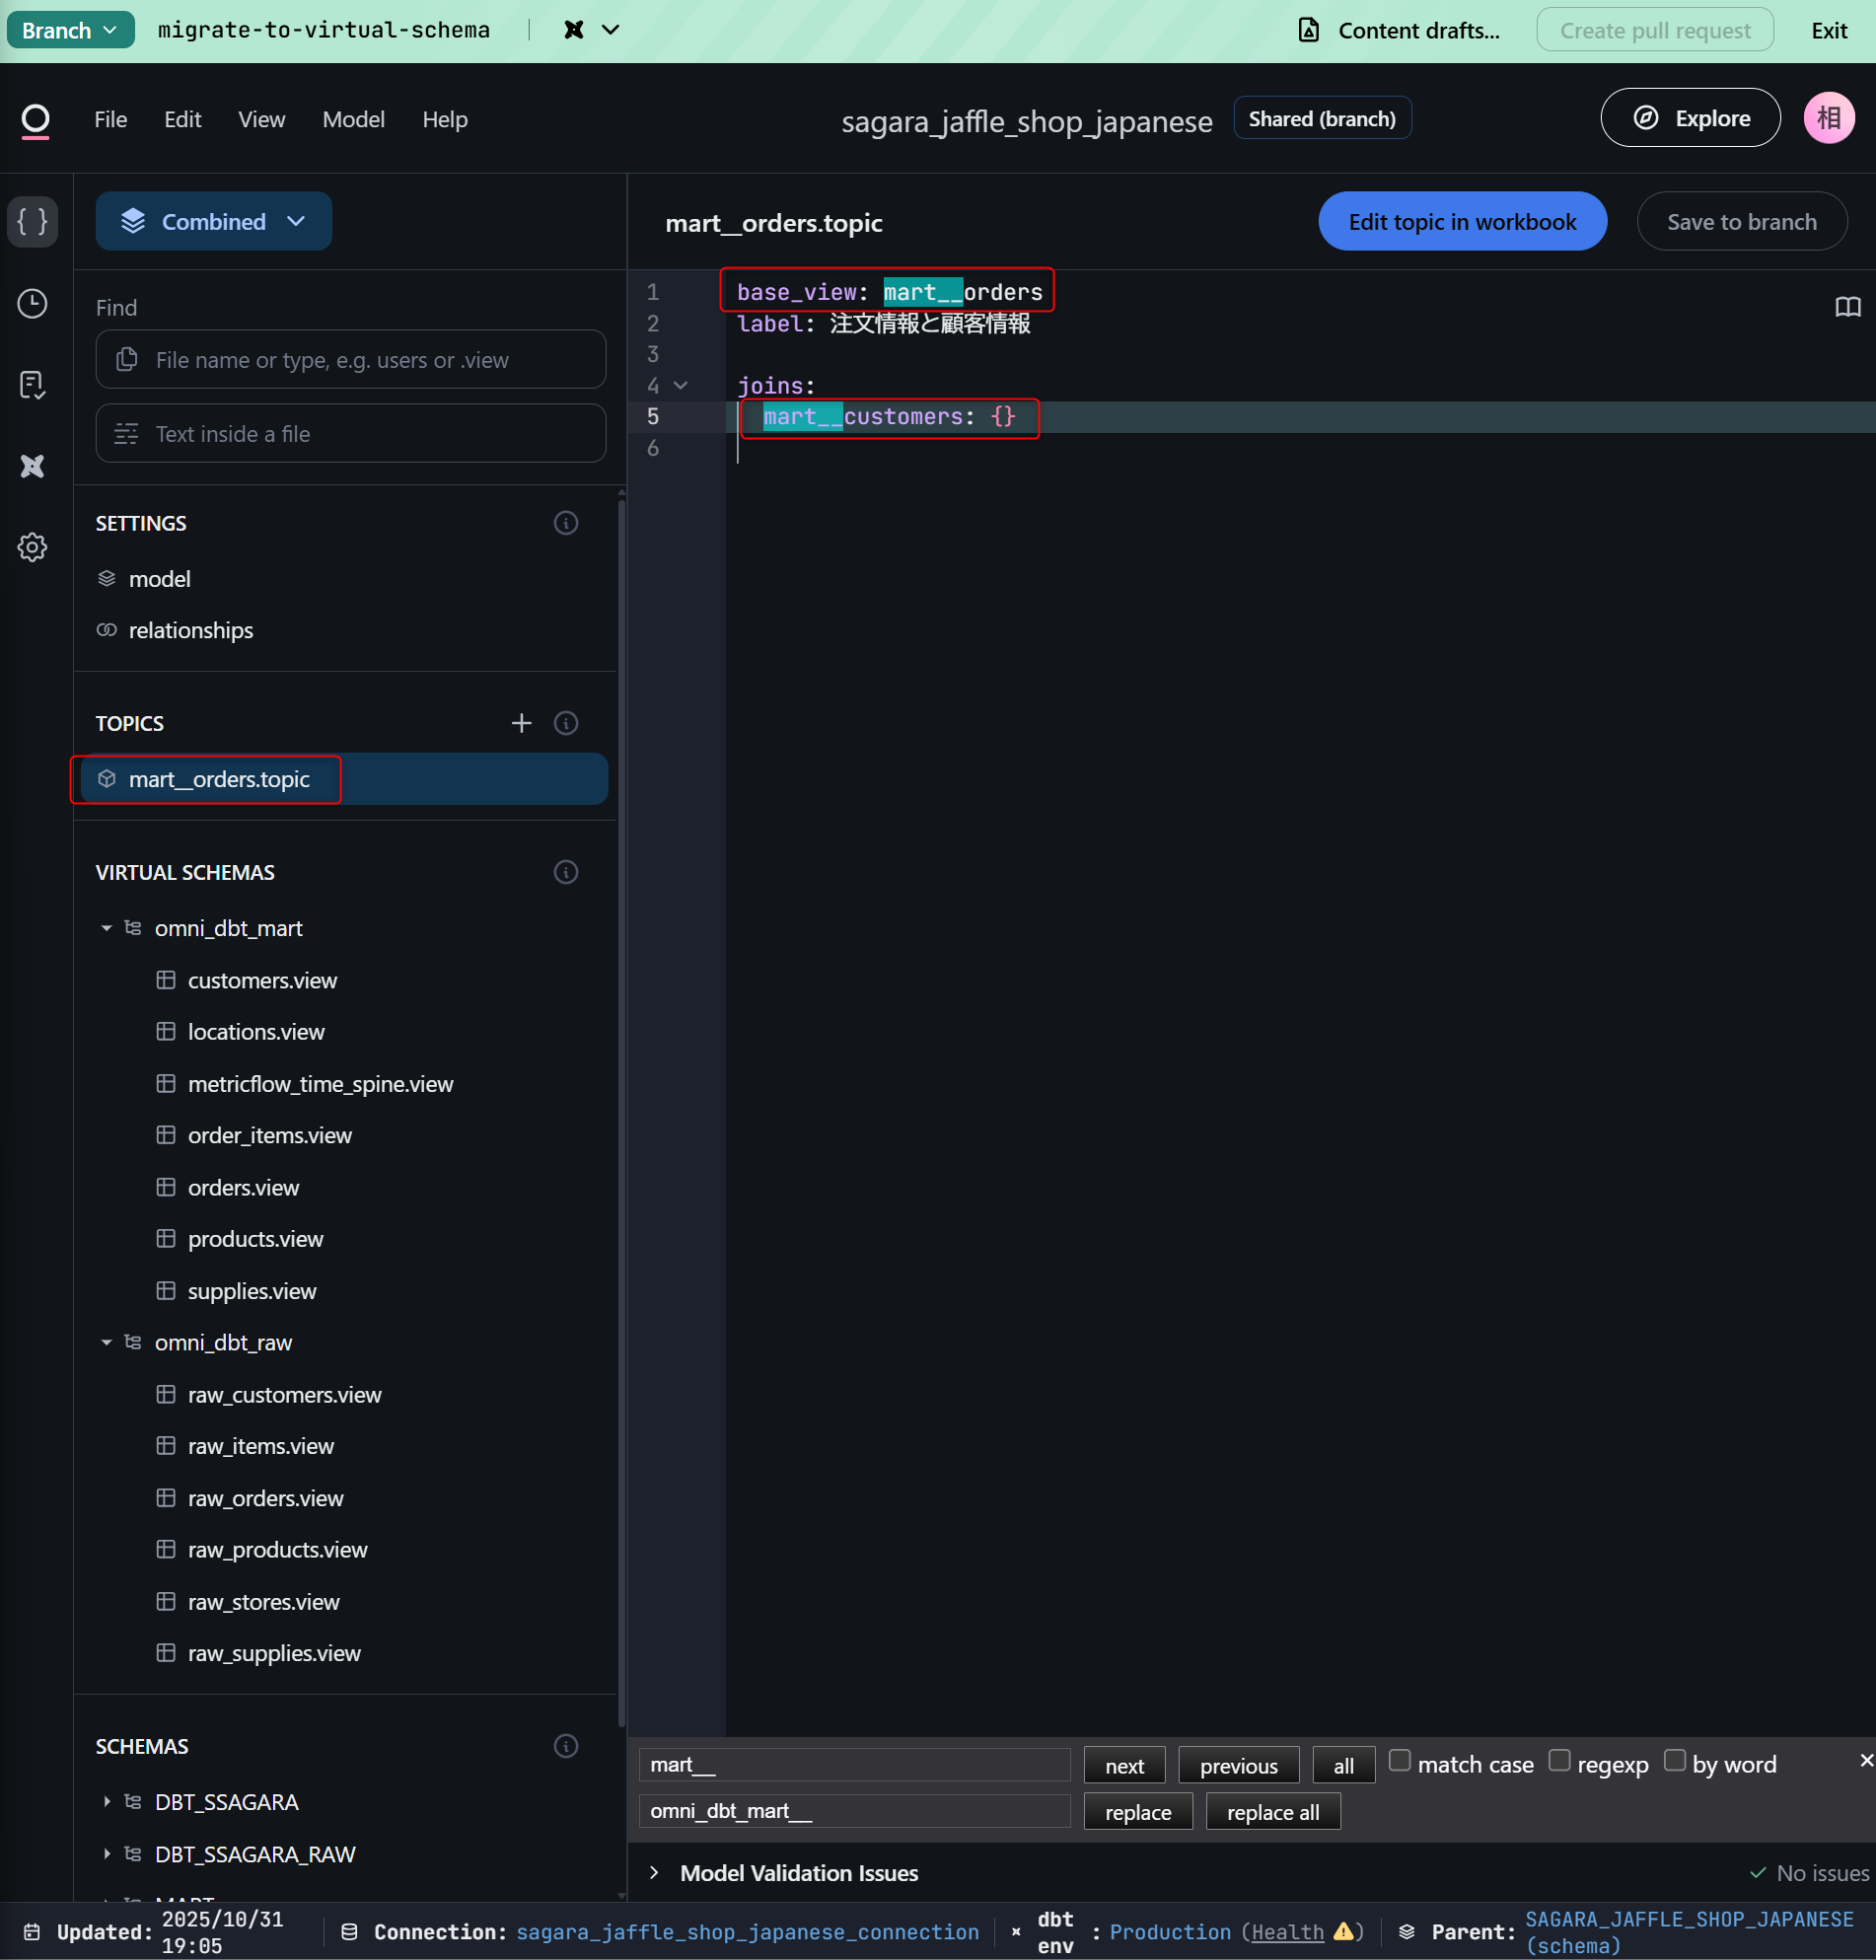
Task: Expand the DBT_SSAGARA schema
Action: click(107, 1801)
